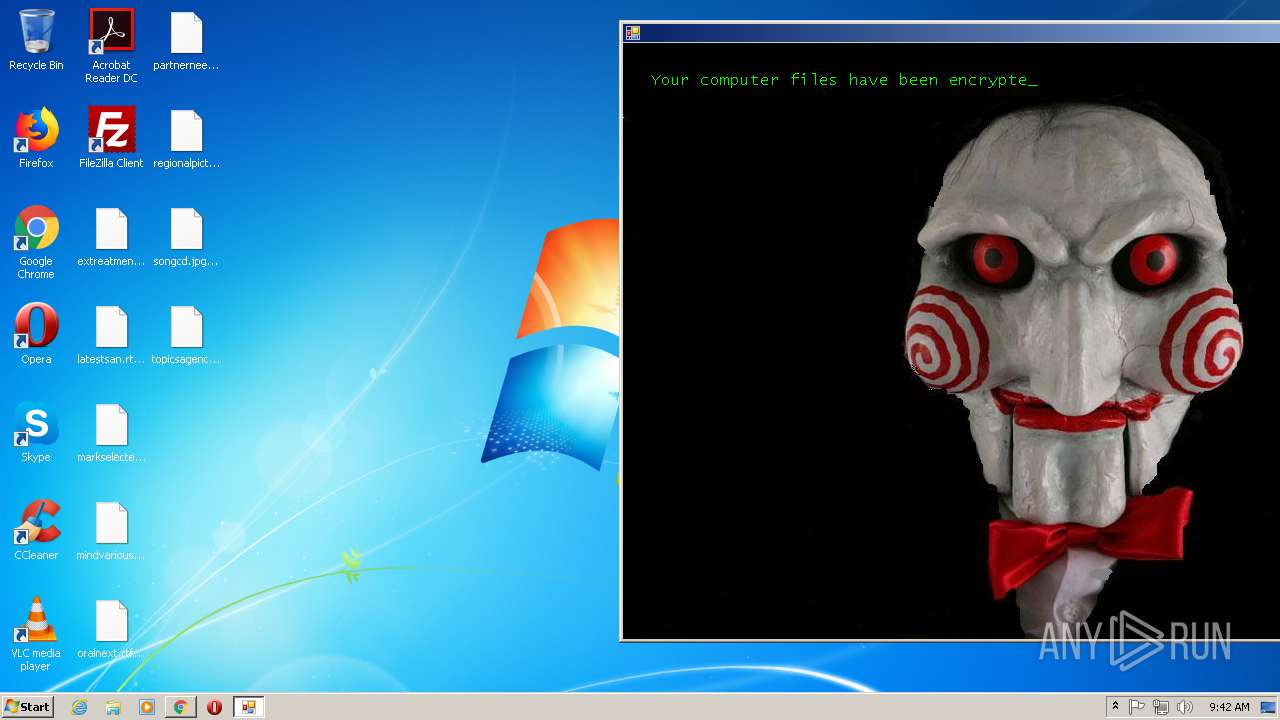
Task: Open the CCleaner desktop shortcut
Action: [x=36, y=531]
